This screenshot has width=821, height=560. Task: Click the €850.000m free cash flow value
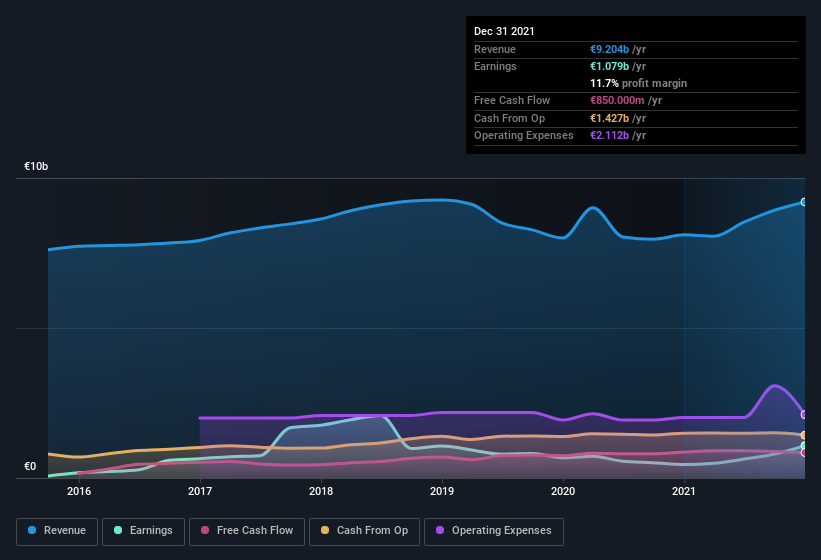617,100
